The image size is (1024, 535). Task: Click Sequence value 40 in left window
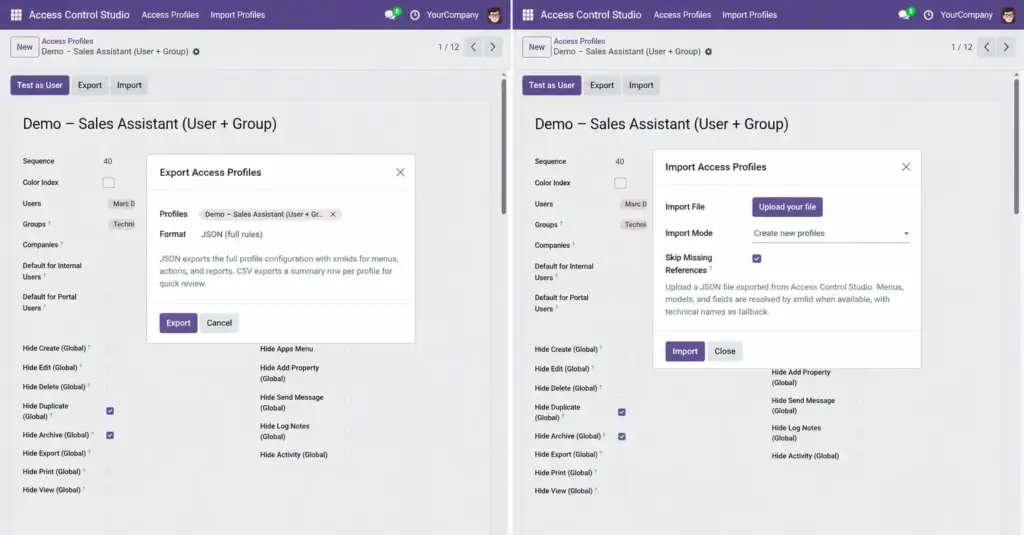pyautogui.click(x=108, y=161)
